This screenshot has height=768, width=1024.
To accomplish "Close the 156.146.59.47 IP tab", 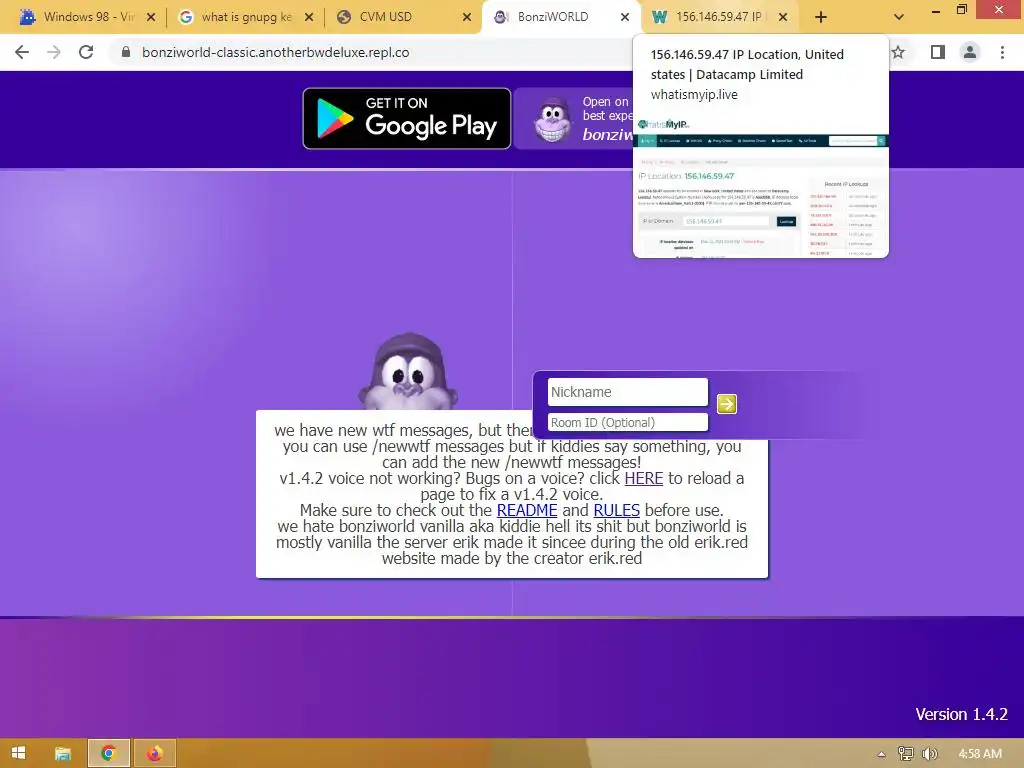I will 783,17.
